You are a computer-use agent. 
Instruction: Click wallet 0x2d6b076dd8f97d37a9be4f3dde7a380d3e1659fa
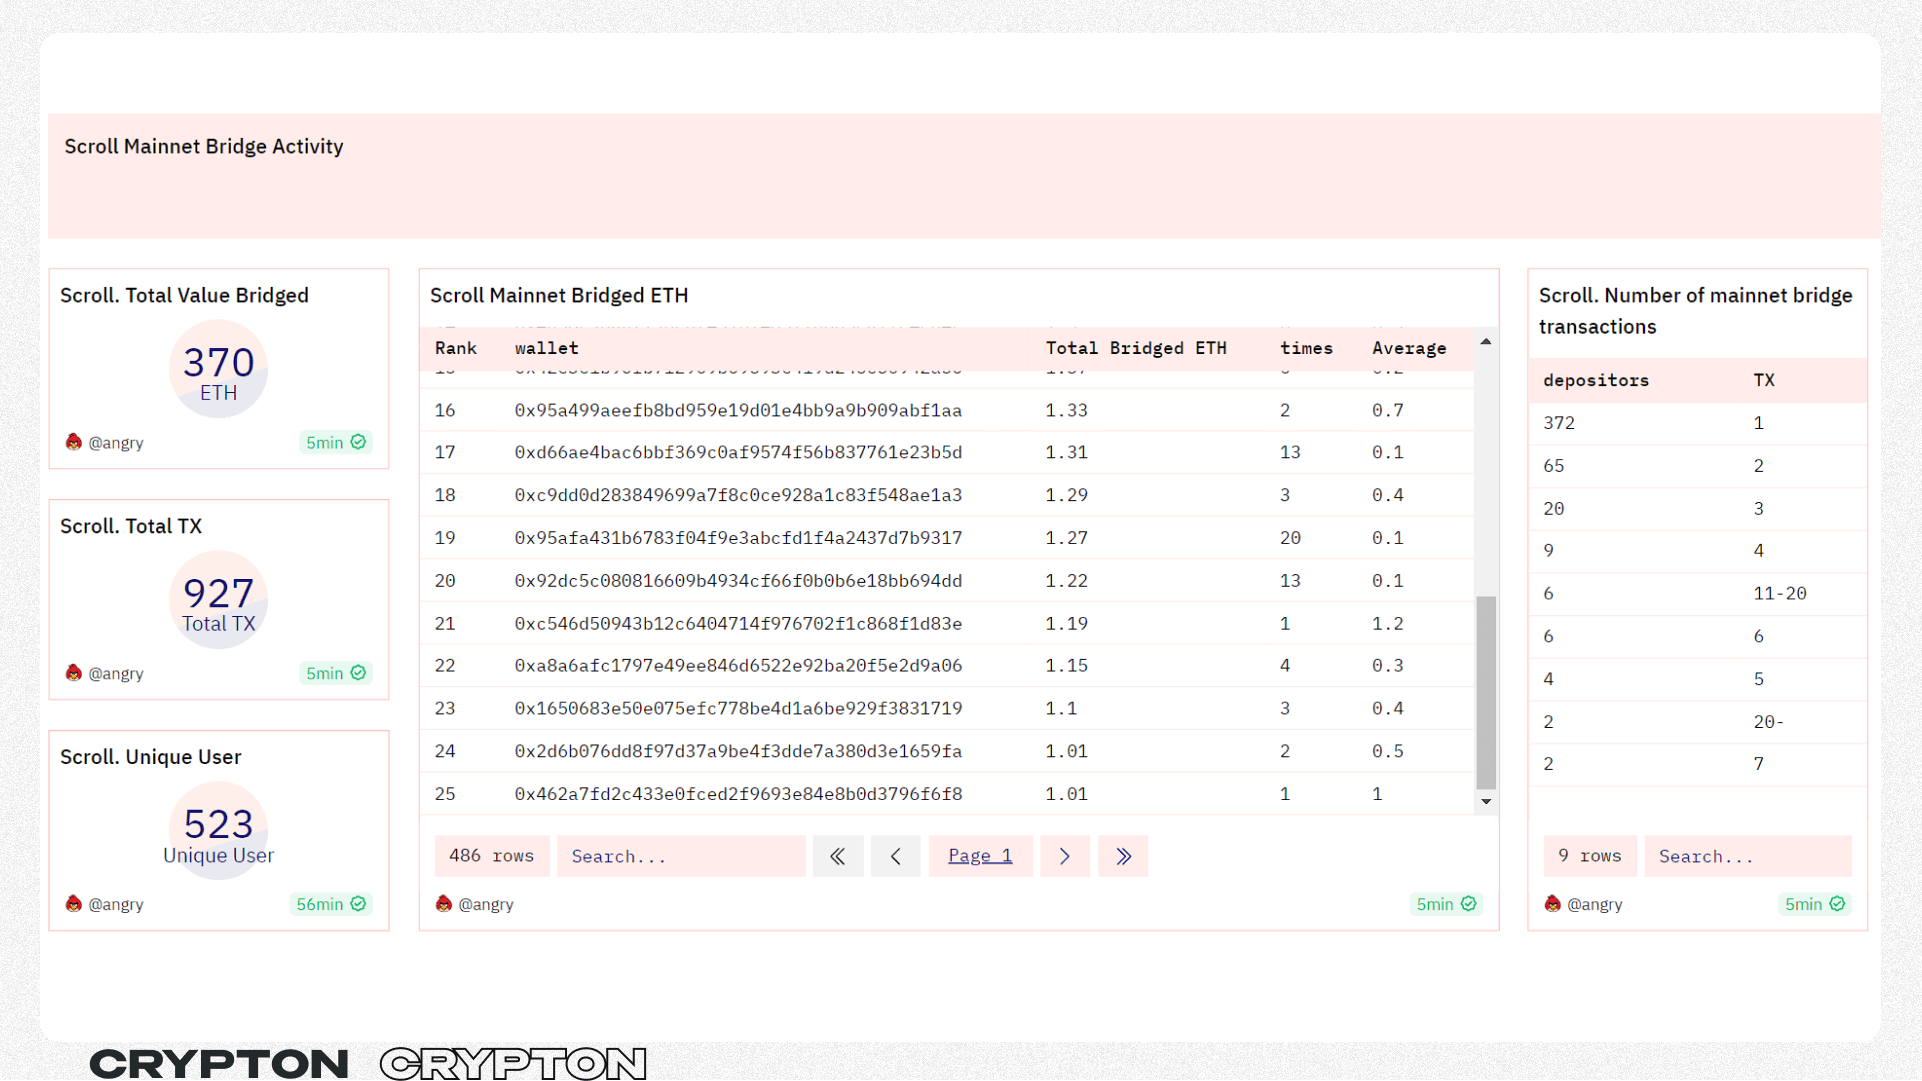[738, 752]
